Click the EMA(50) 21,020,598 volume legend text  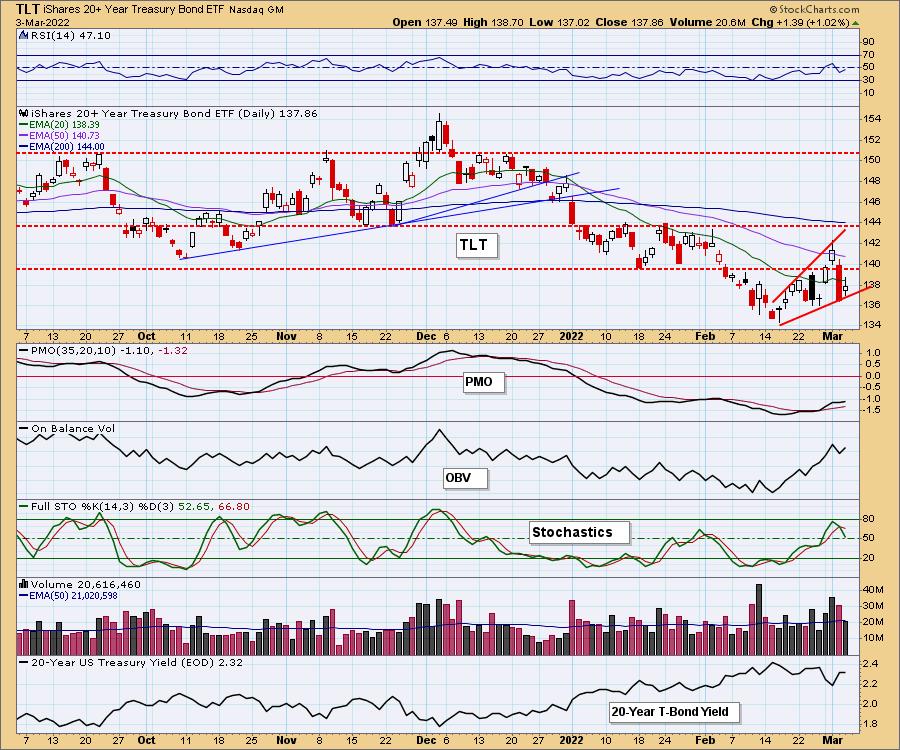point(73,596)
